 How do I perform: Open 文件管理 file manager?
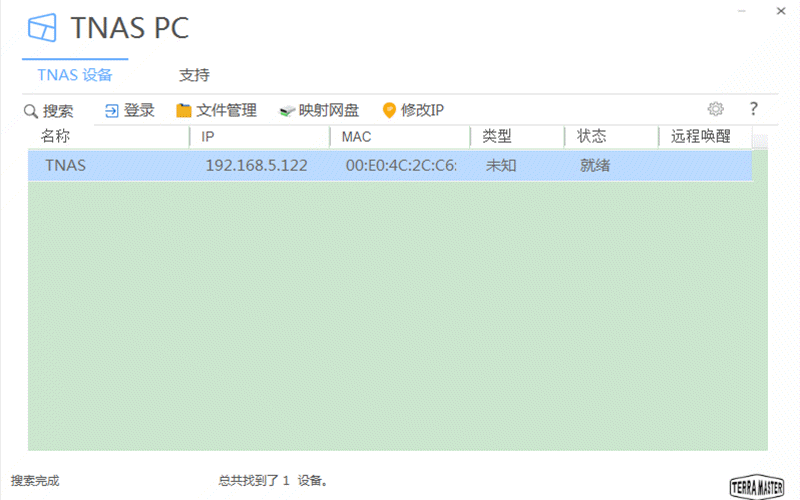[216, 110]
